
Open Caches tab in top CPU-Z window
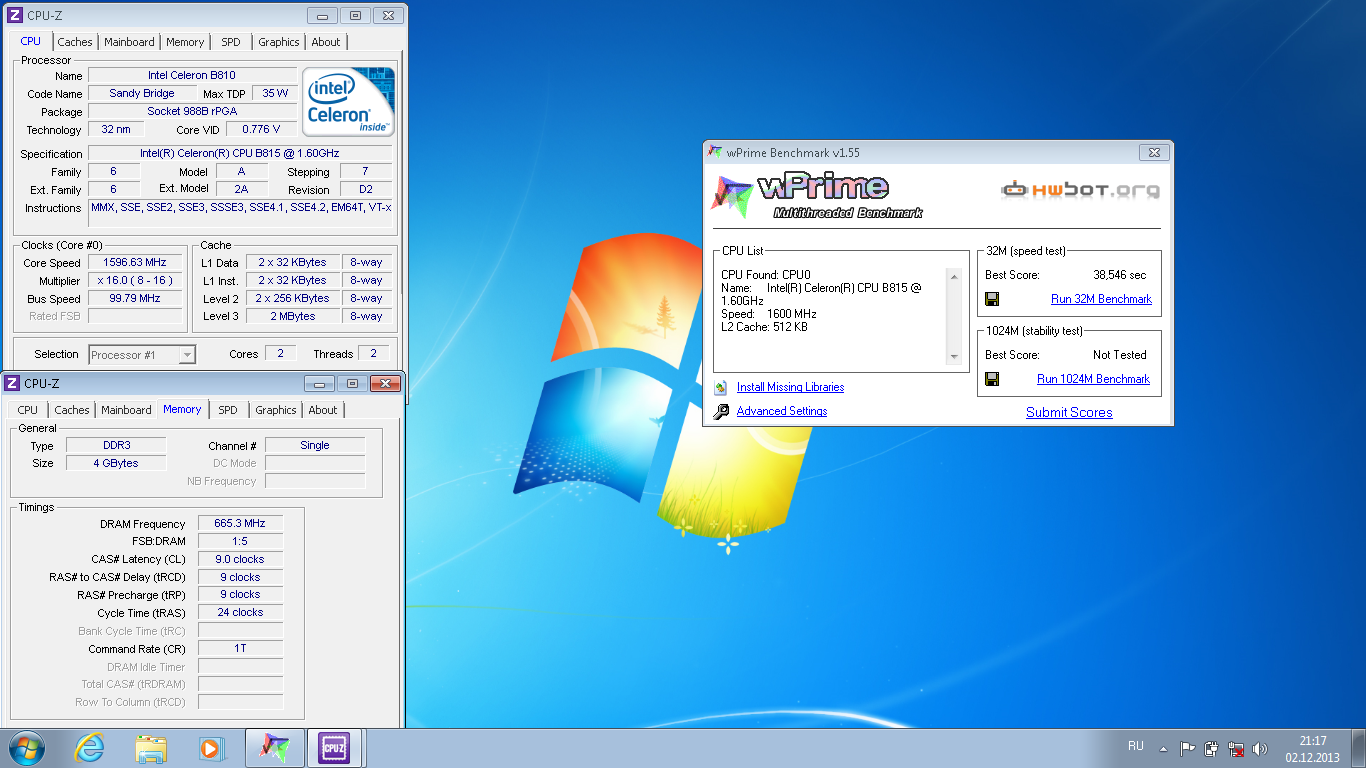click(75, 42)
